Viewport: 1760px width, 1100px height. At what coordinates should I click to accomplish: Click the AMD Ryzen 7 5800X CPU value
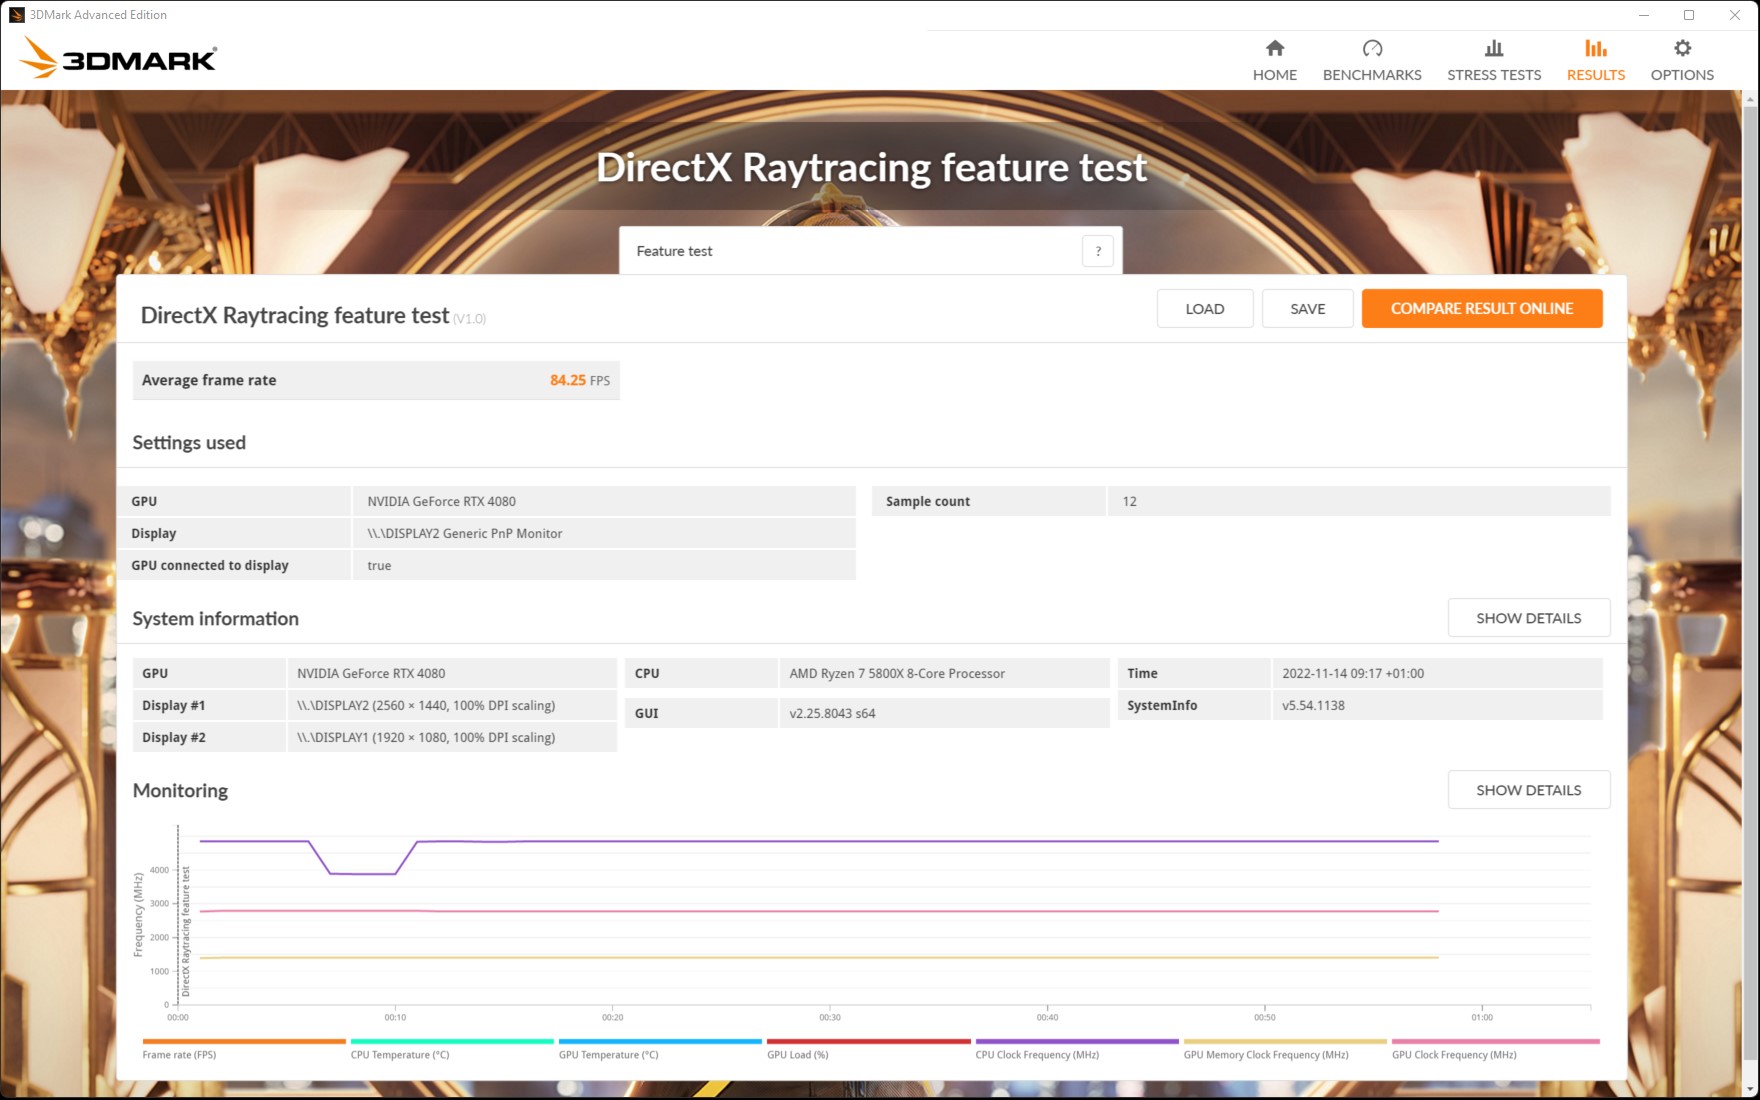897,673
